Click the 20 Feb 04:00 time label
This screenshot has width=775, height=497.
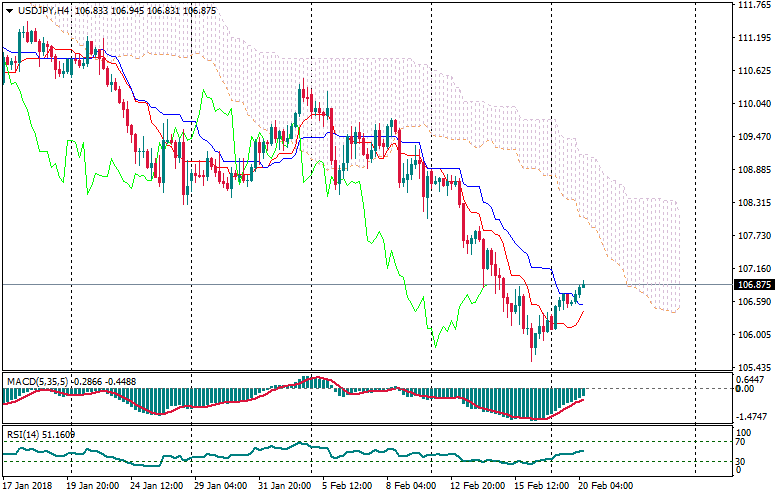[606, 485]
